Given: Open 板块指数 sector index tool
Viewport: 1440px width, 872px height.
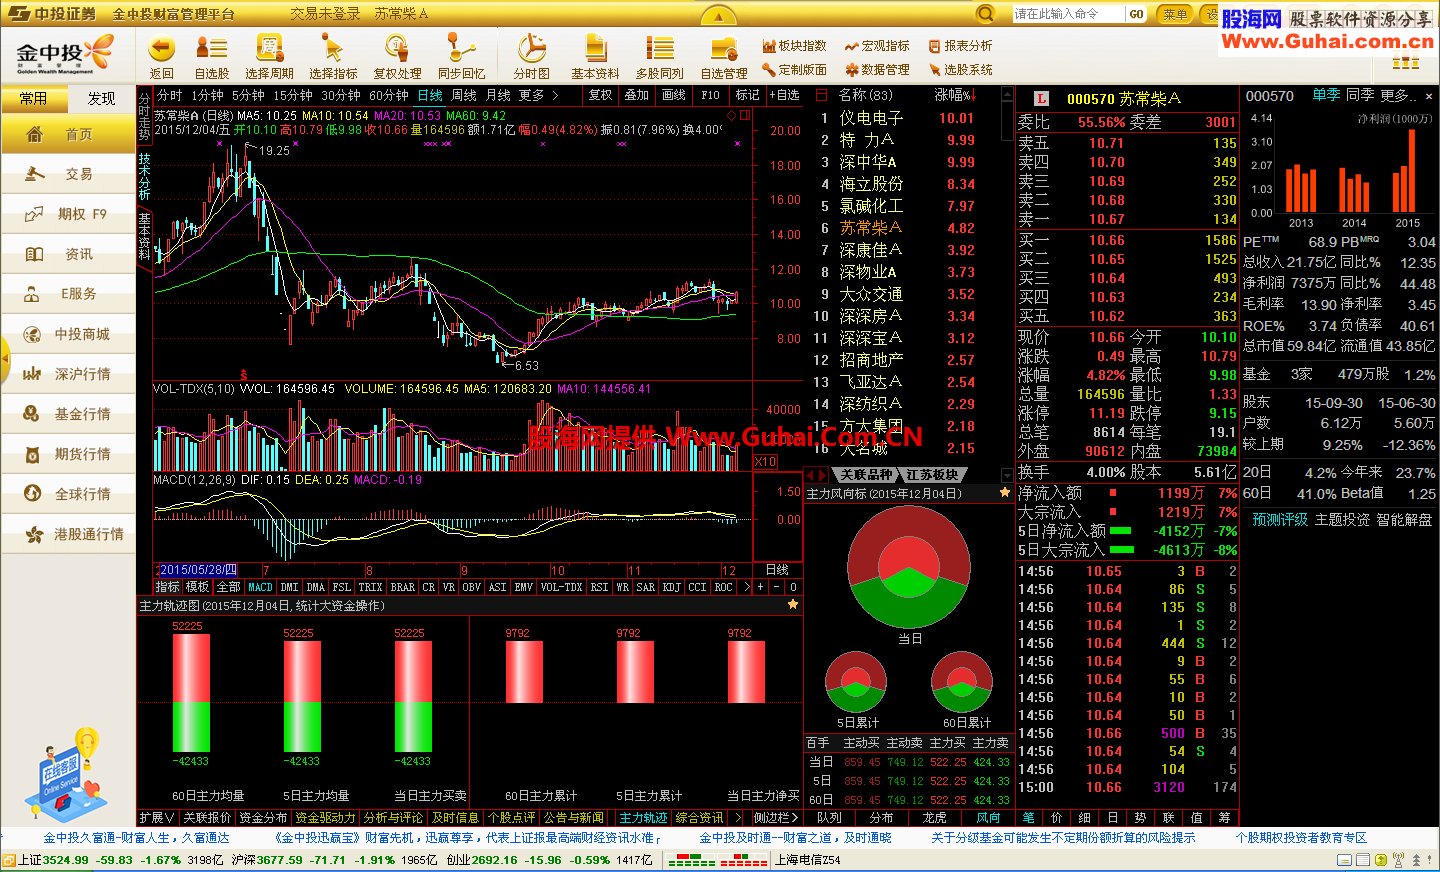Looking at the screenshot, I should tap(794, 46).
